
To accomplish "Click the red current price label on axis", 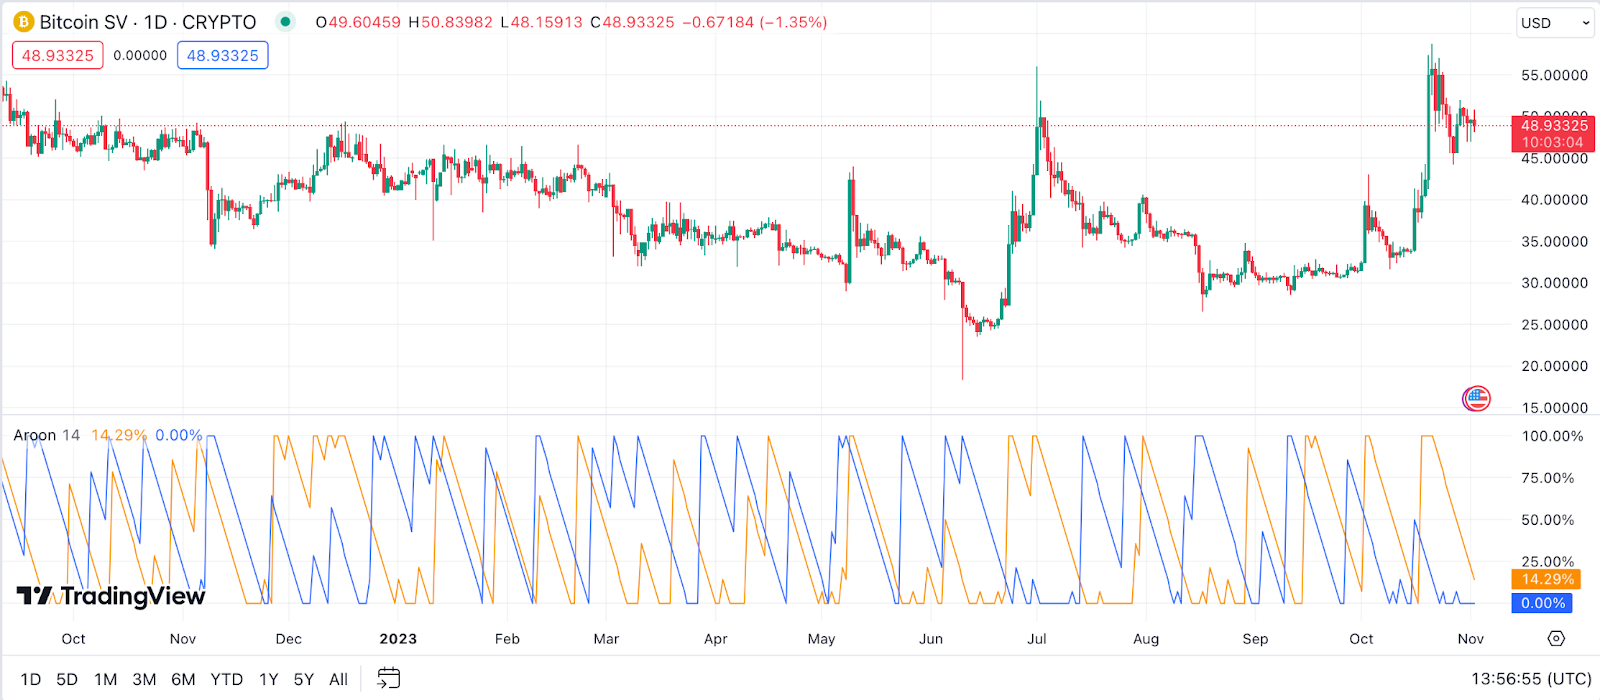I will tap(1554, 133).
